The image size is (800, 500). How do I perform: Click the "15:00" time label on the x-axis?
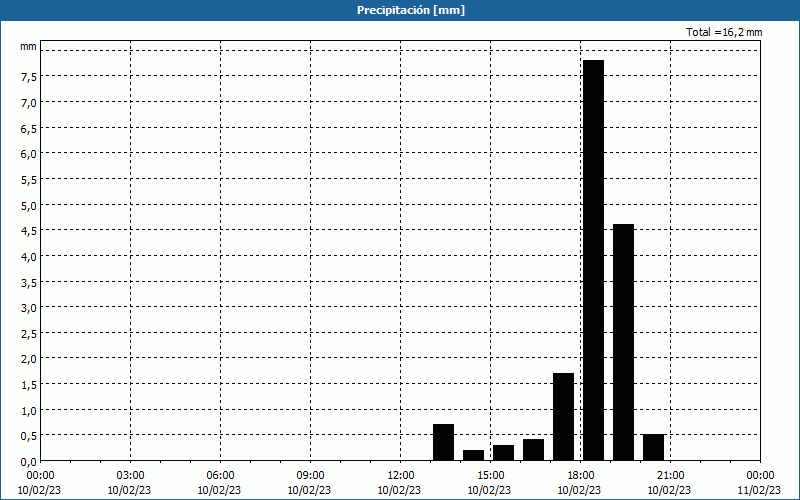(491, 476)
